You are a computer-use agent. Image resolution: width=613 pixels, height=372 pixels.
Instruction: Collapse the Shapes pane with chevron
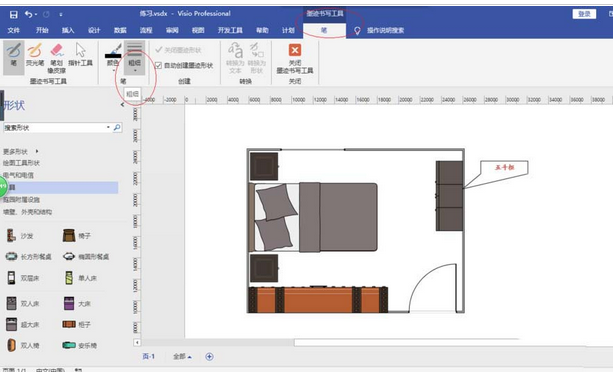click(x=122, y=105)
